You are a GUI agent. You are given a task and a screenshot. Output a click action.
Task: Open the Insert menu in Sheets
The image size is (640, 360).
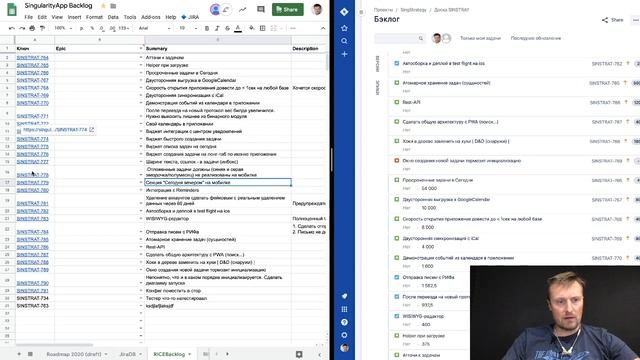point(74,17)
